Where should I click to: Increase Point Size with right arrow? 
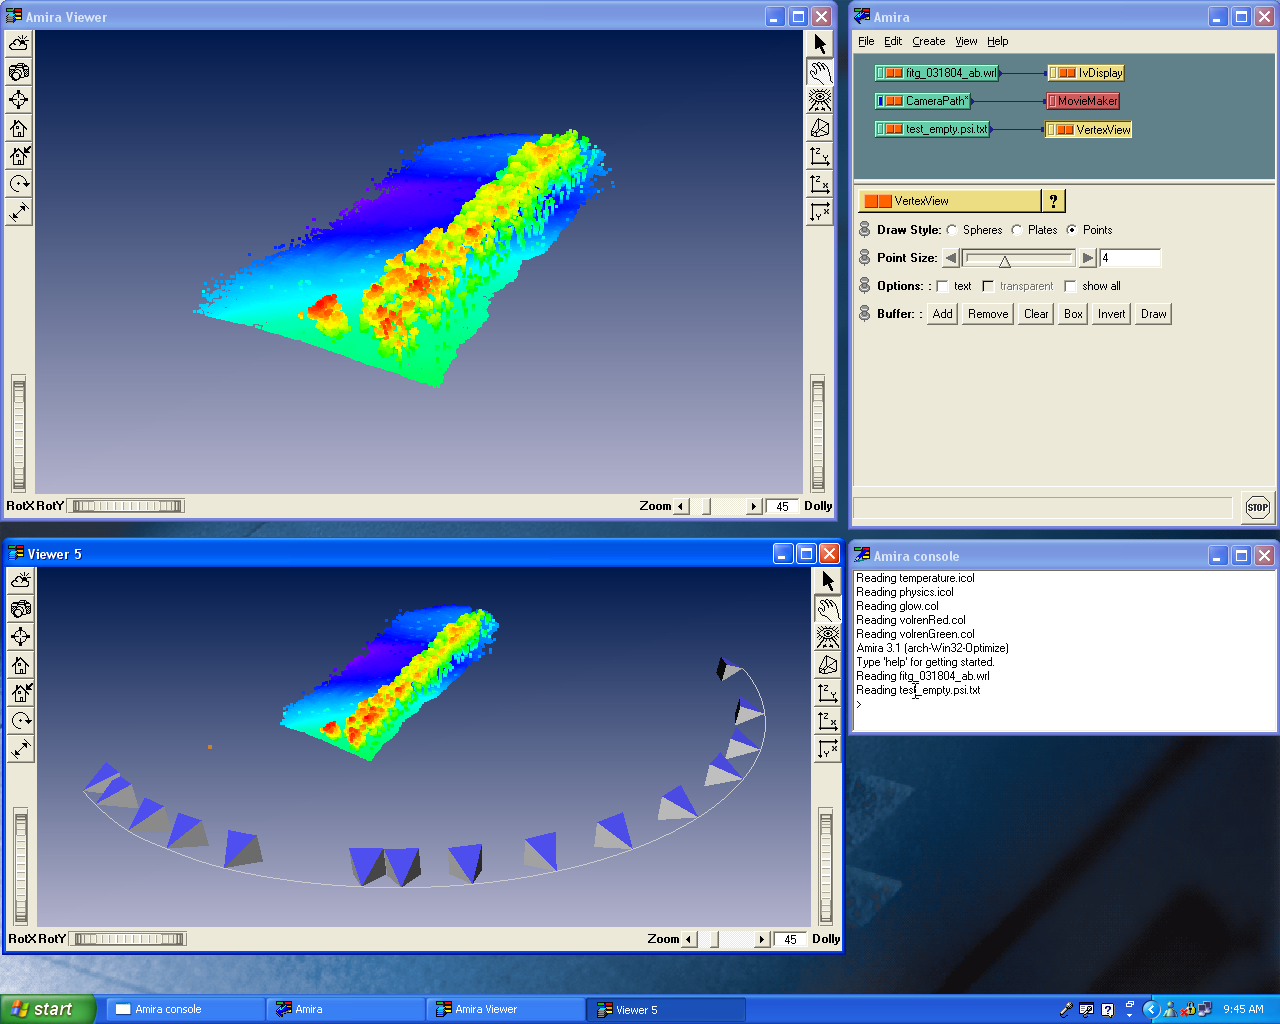[1088, 258]
